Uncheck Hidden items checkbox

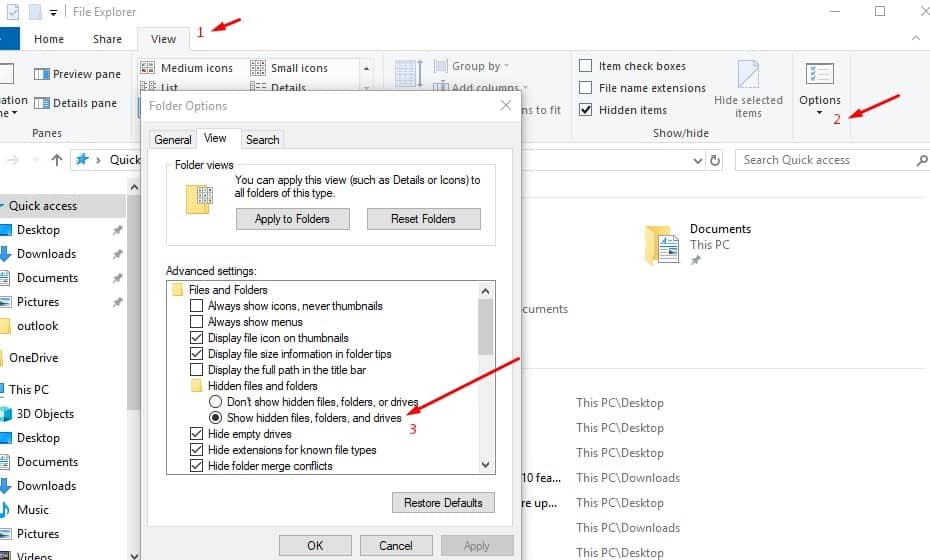(585, 110)
